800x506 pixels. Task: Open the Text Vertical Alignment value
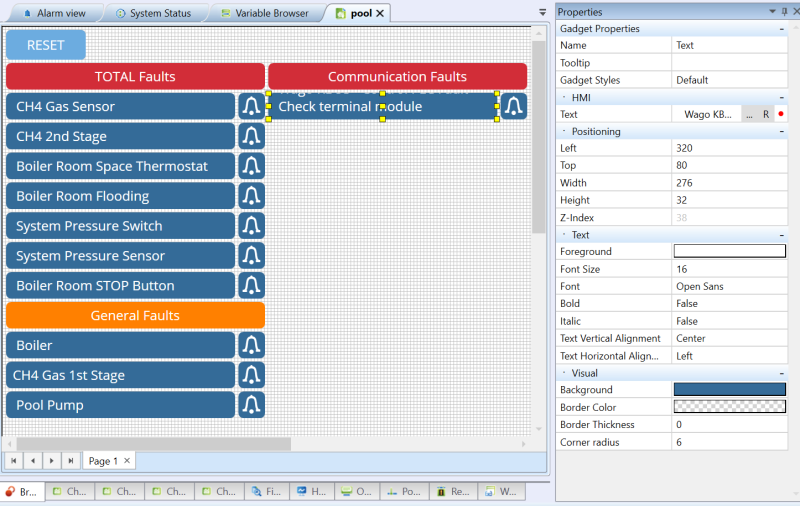[730, 338]
